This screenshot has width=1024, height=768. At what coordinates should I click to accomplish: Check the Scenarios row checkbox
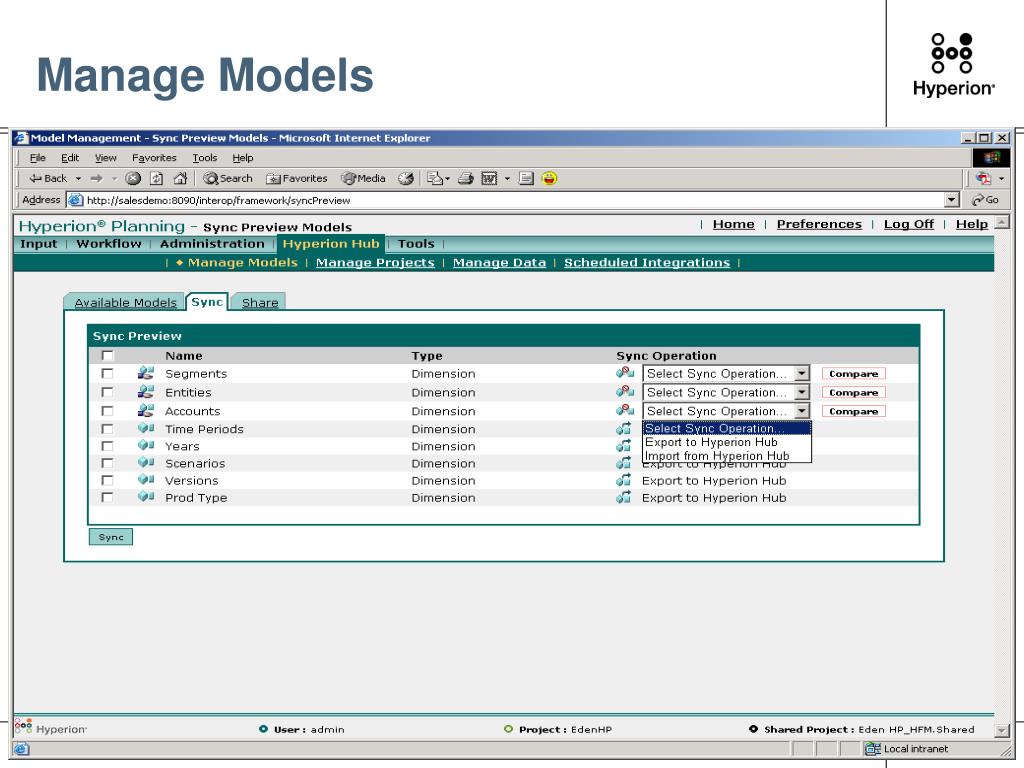pos(107,463)
